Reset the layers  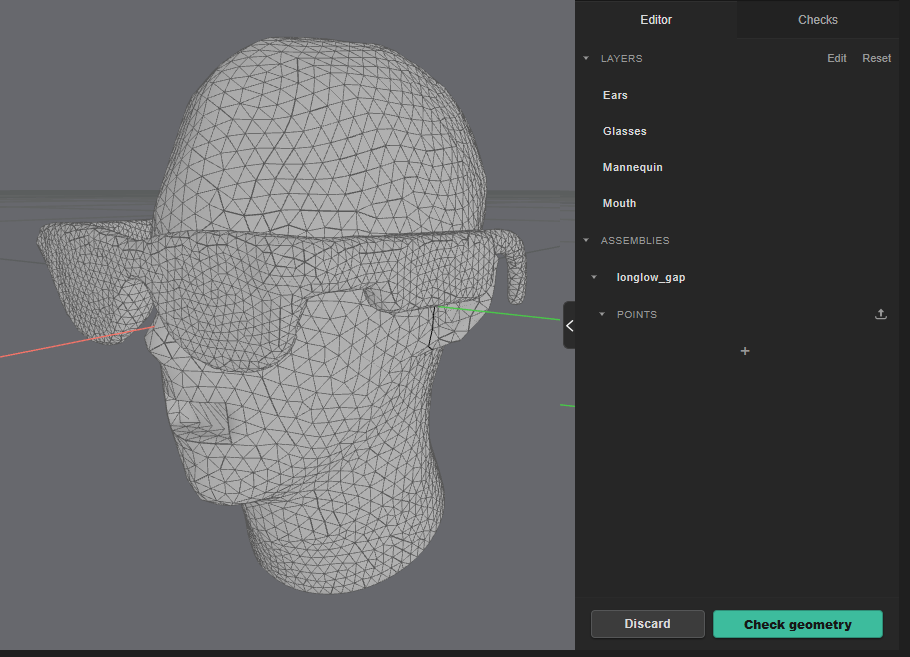click(876, 58)
